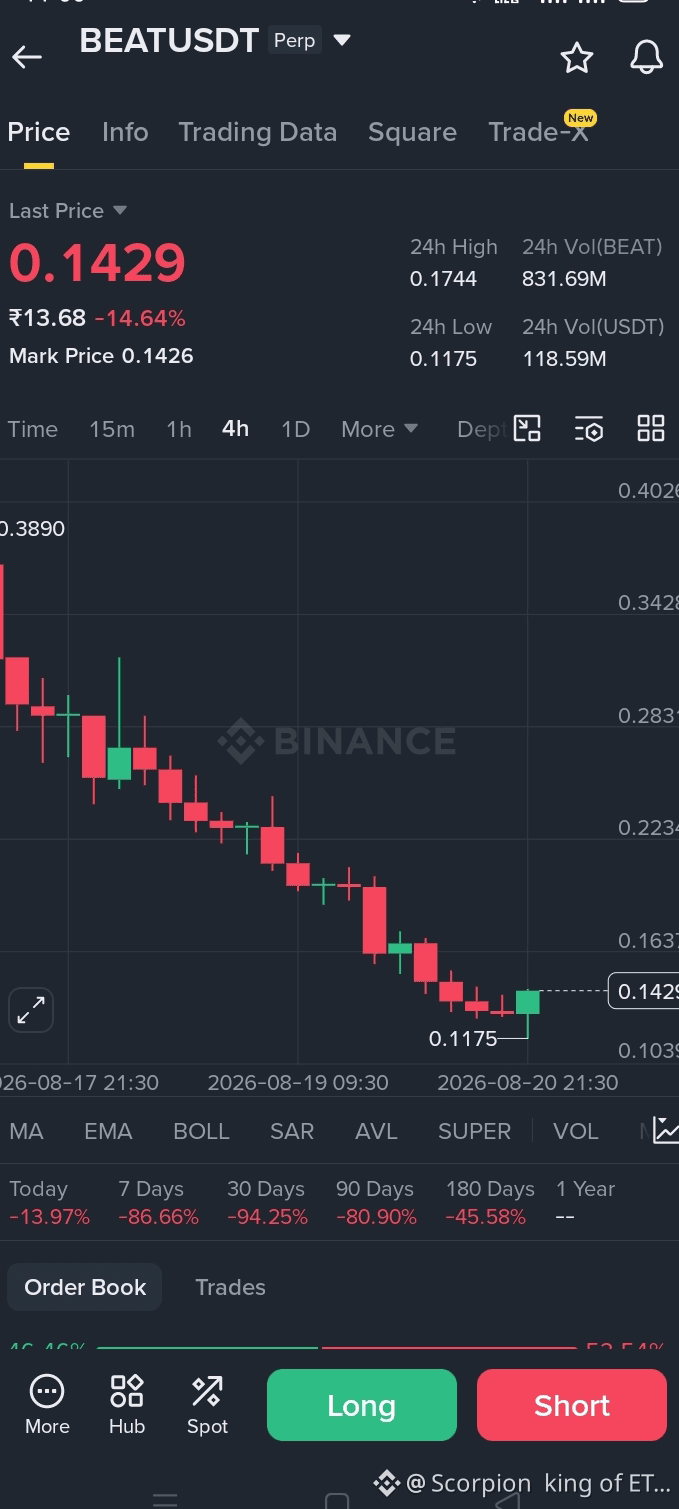679x1509 pixels.
Task: Tap the Mark Price 0.1426 text
Action: coord(101,356)
